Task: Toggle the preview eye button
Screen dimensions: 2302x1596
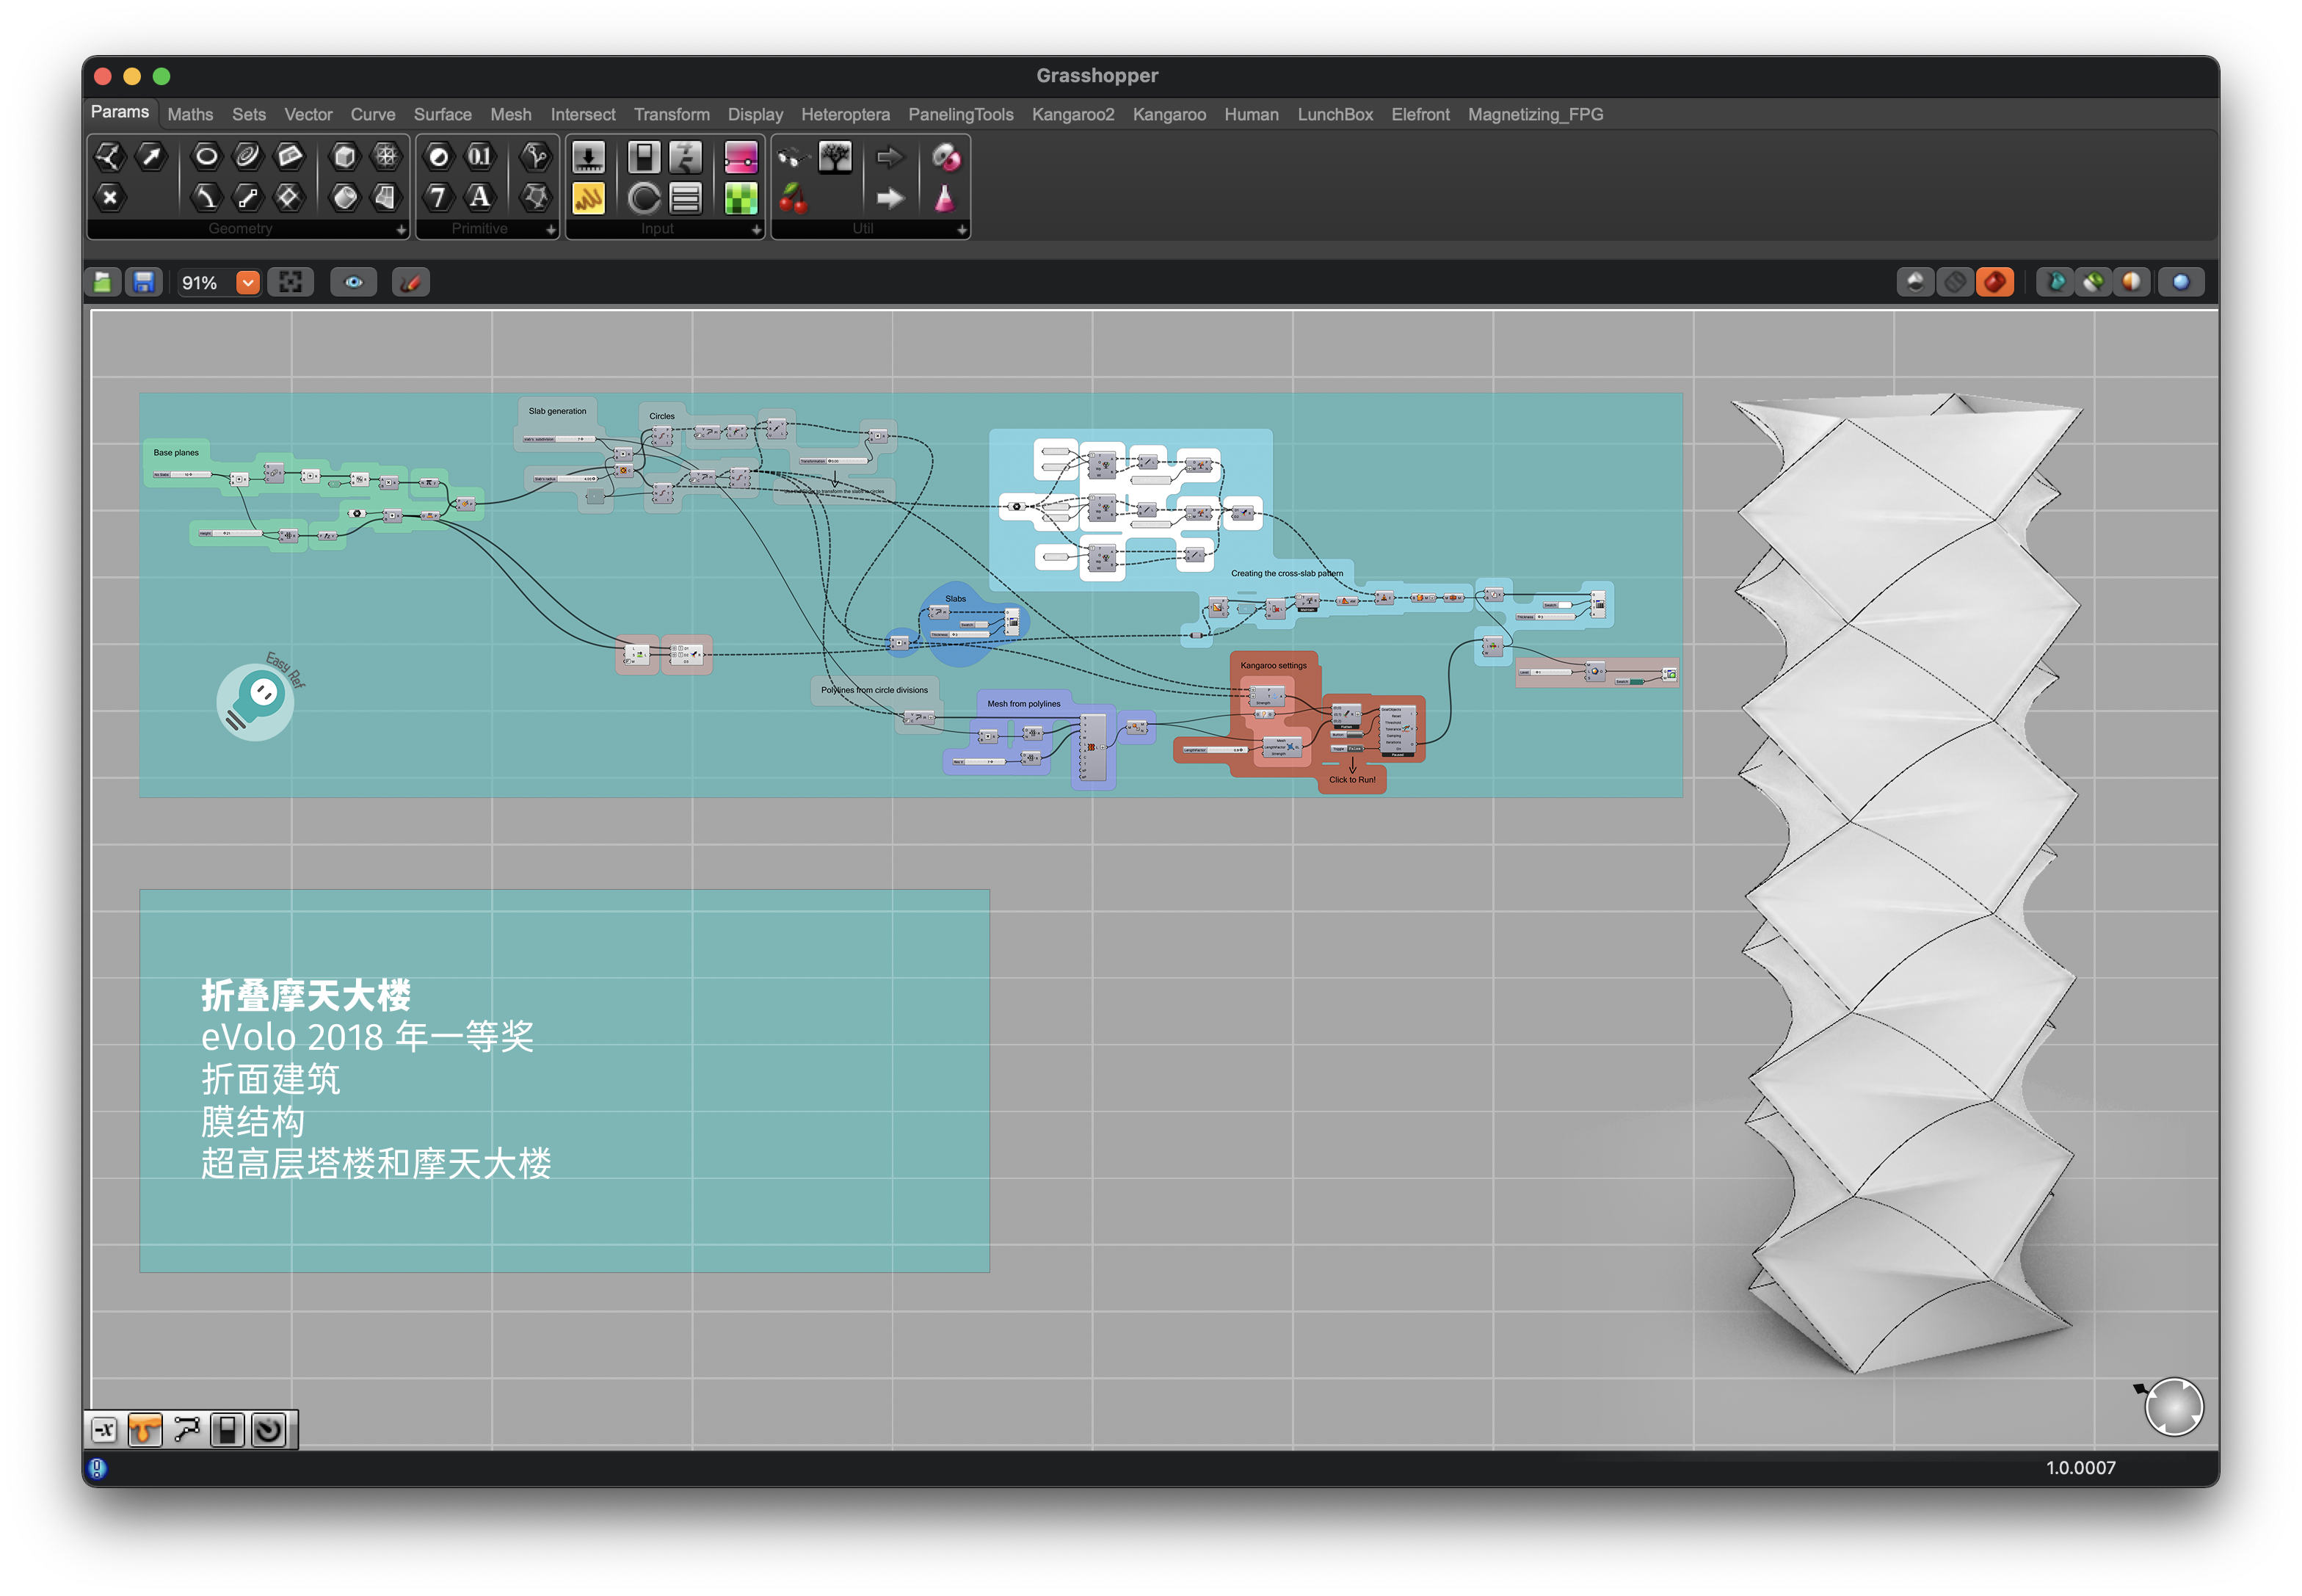Action: pos(353,283)
